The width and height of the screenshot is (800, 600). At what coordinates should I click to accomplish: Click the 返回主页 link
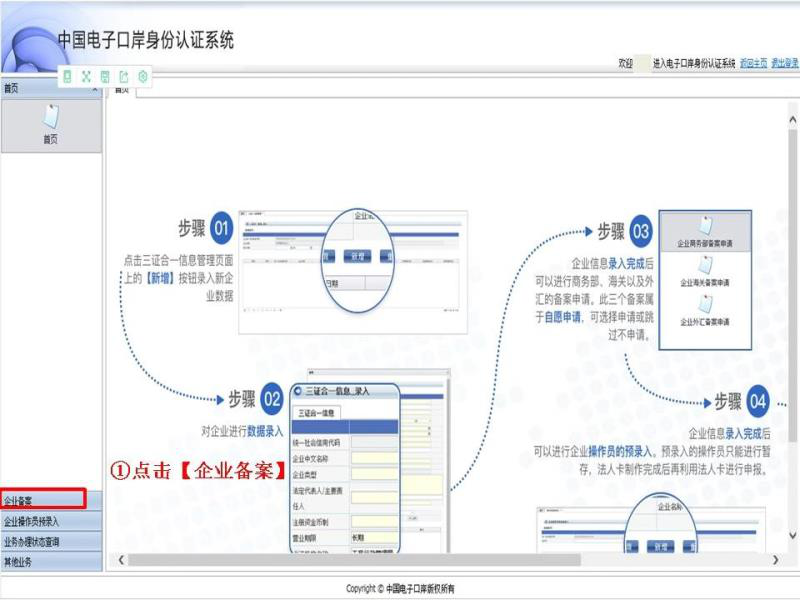coord(753,63)
